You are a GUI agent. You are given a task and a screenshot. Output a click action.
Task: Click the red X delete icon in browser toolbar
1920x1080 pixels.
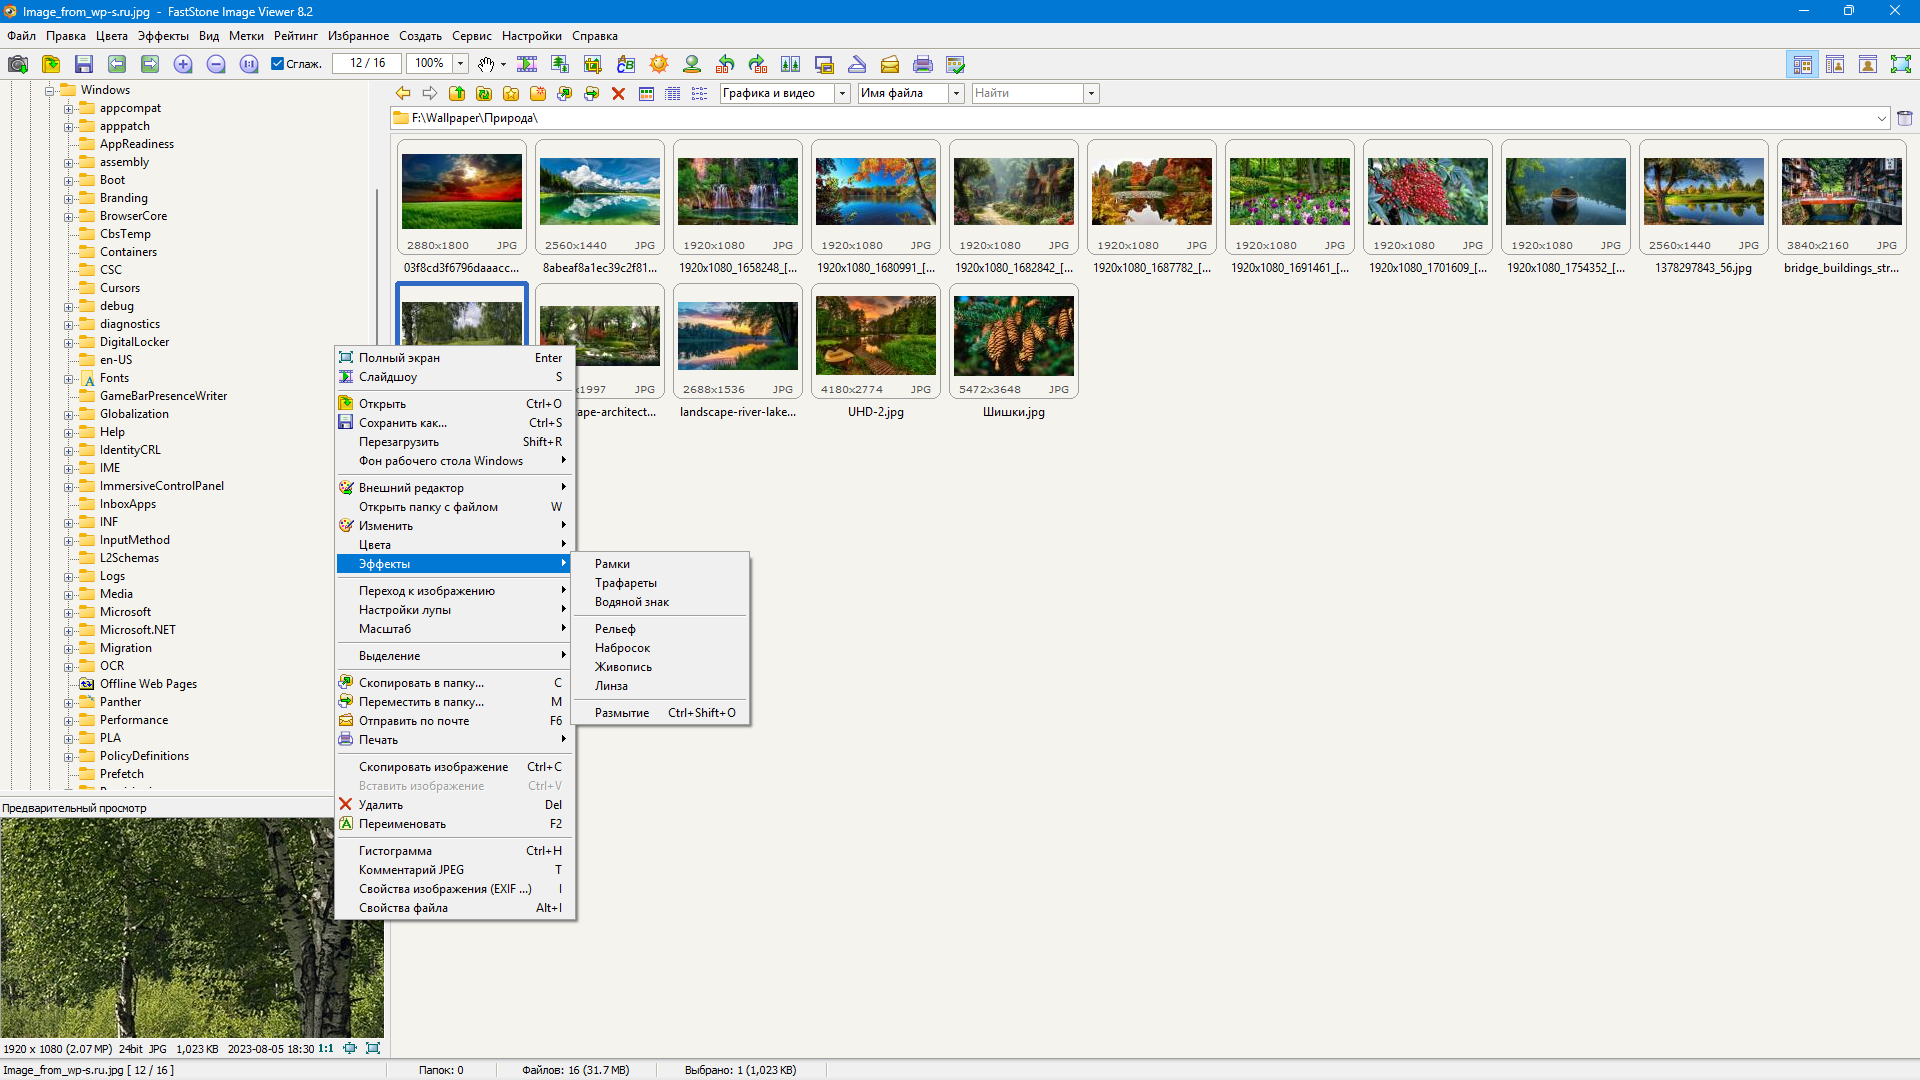click(618, 93)
